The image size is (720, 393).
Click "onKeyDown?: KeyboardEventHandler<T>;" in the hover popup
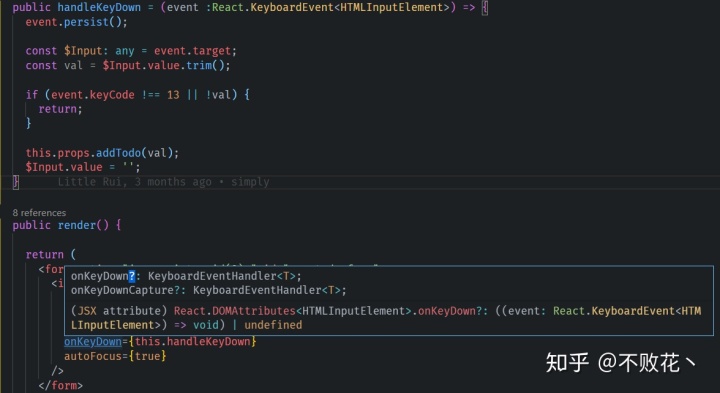[x=186, y=276]
